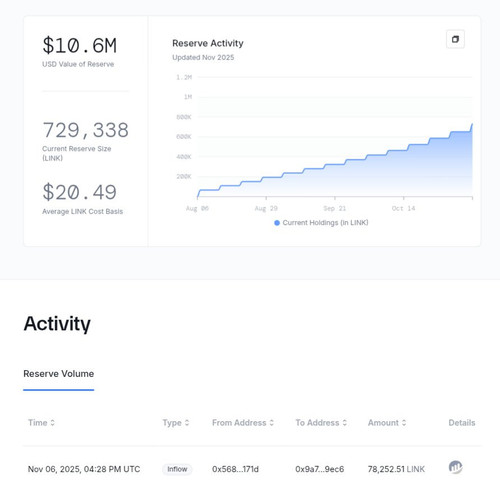Click the $10.6M reserve value

(x=80, y=45)
